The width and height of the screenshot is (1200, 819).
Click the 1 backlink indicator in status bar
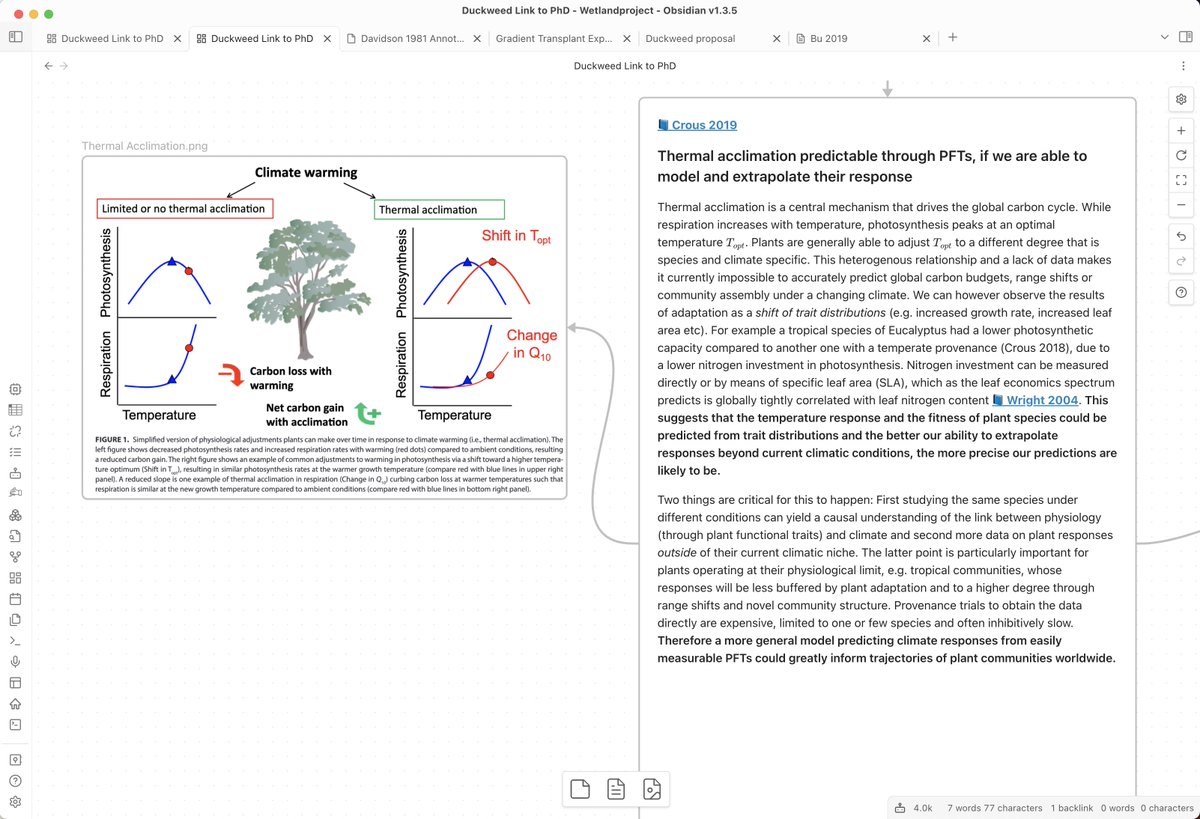[x=1071, y=808]
